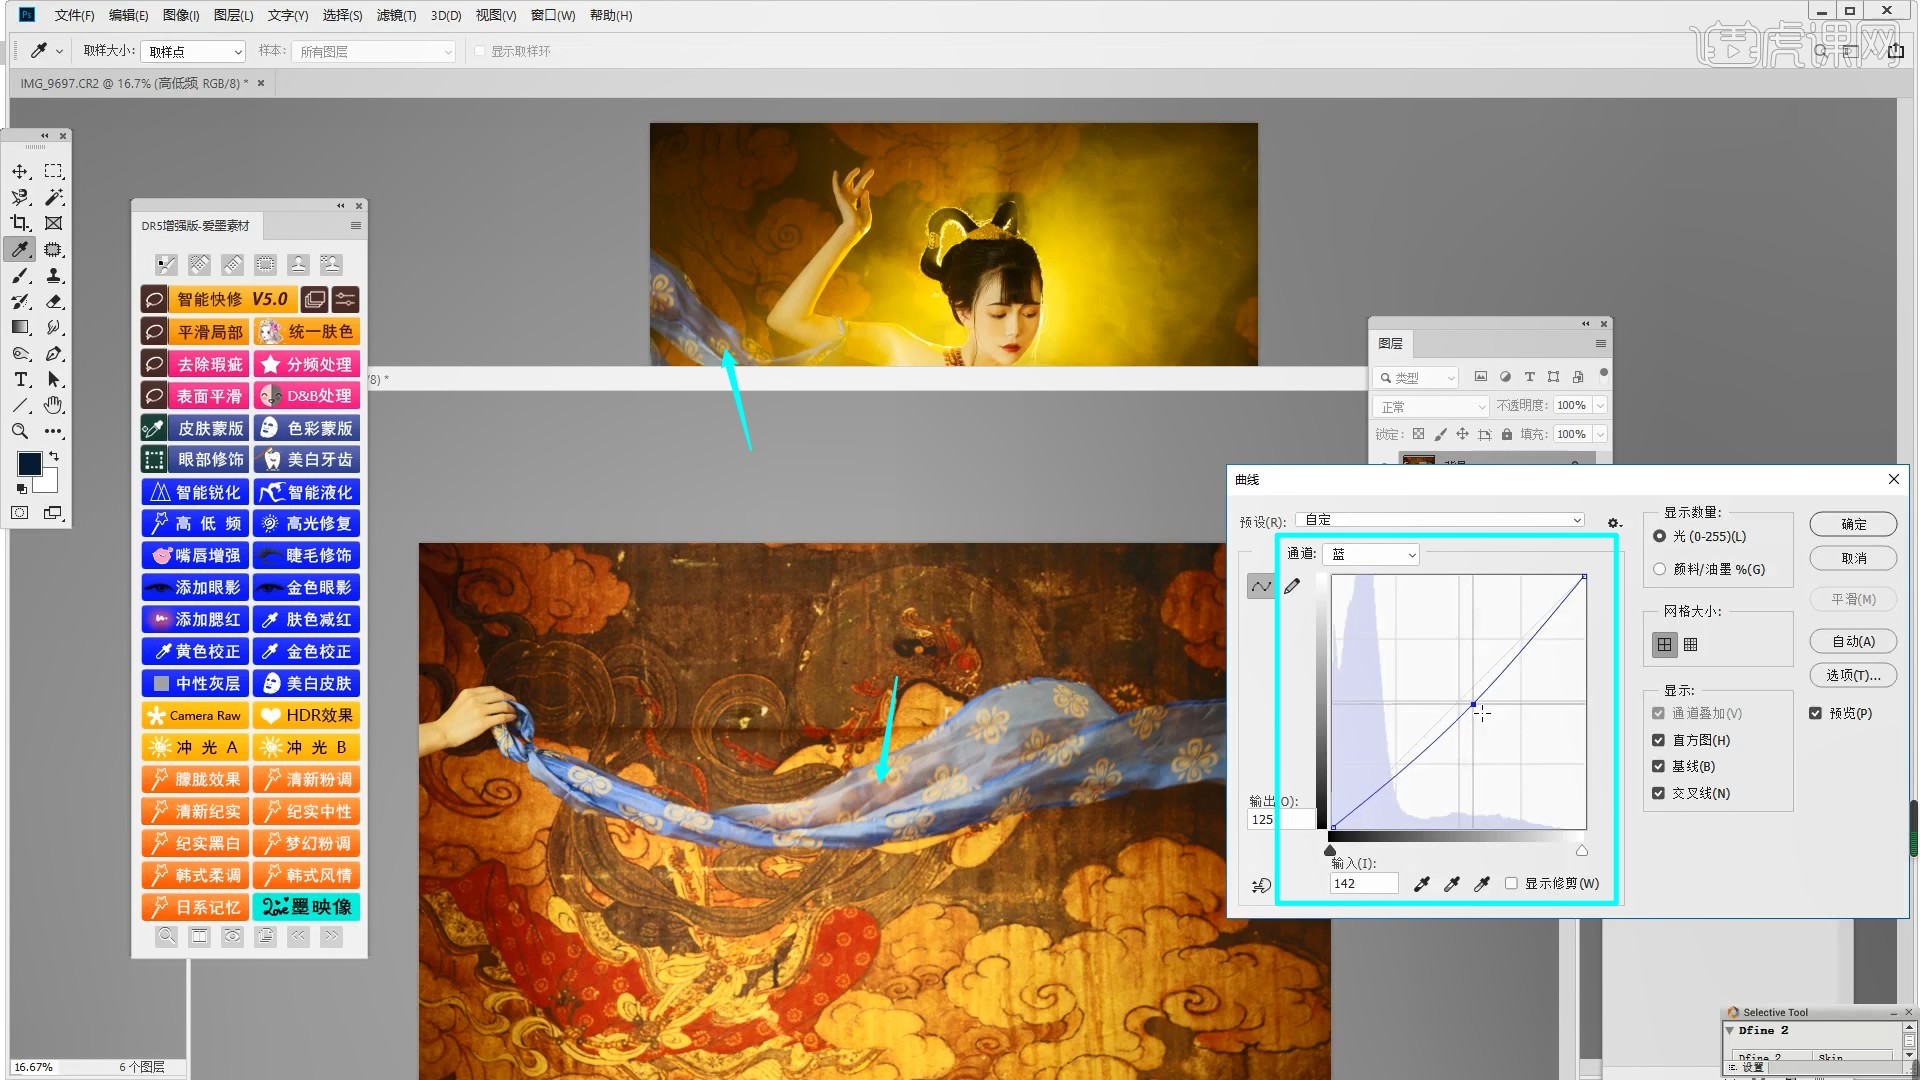This screenshot has height=1080, width=1920.
Task: Click the foreground color swatch
Action: 30,463
